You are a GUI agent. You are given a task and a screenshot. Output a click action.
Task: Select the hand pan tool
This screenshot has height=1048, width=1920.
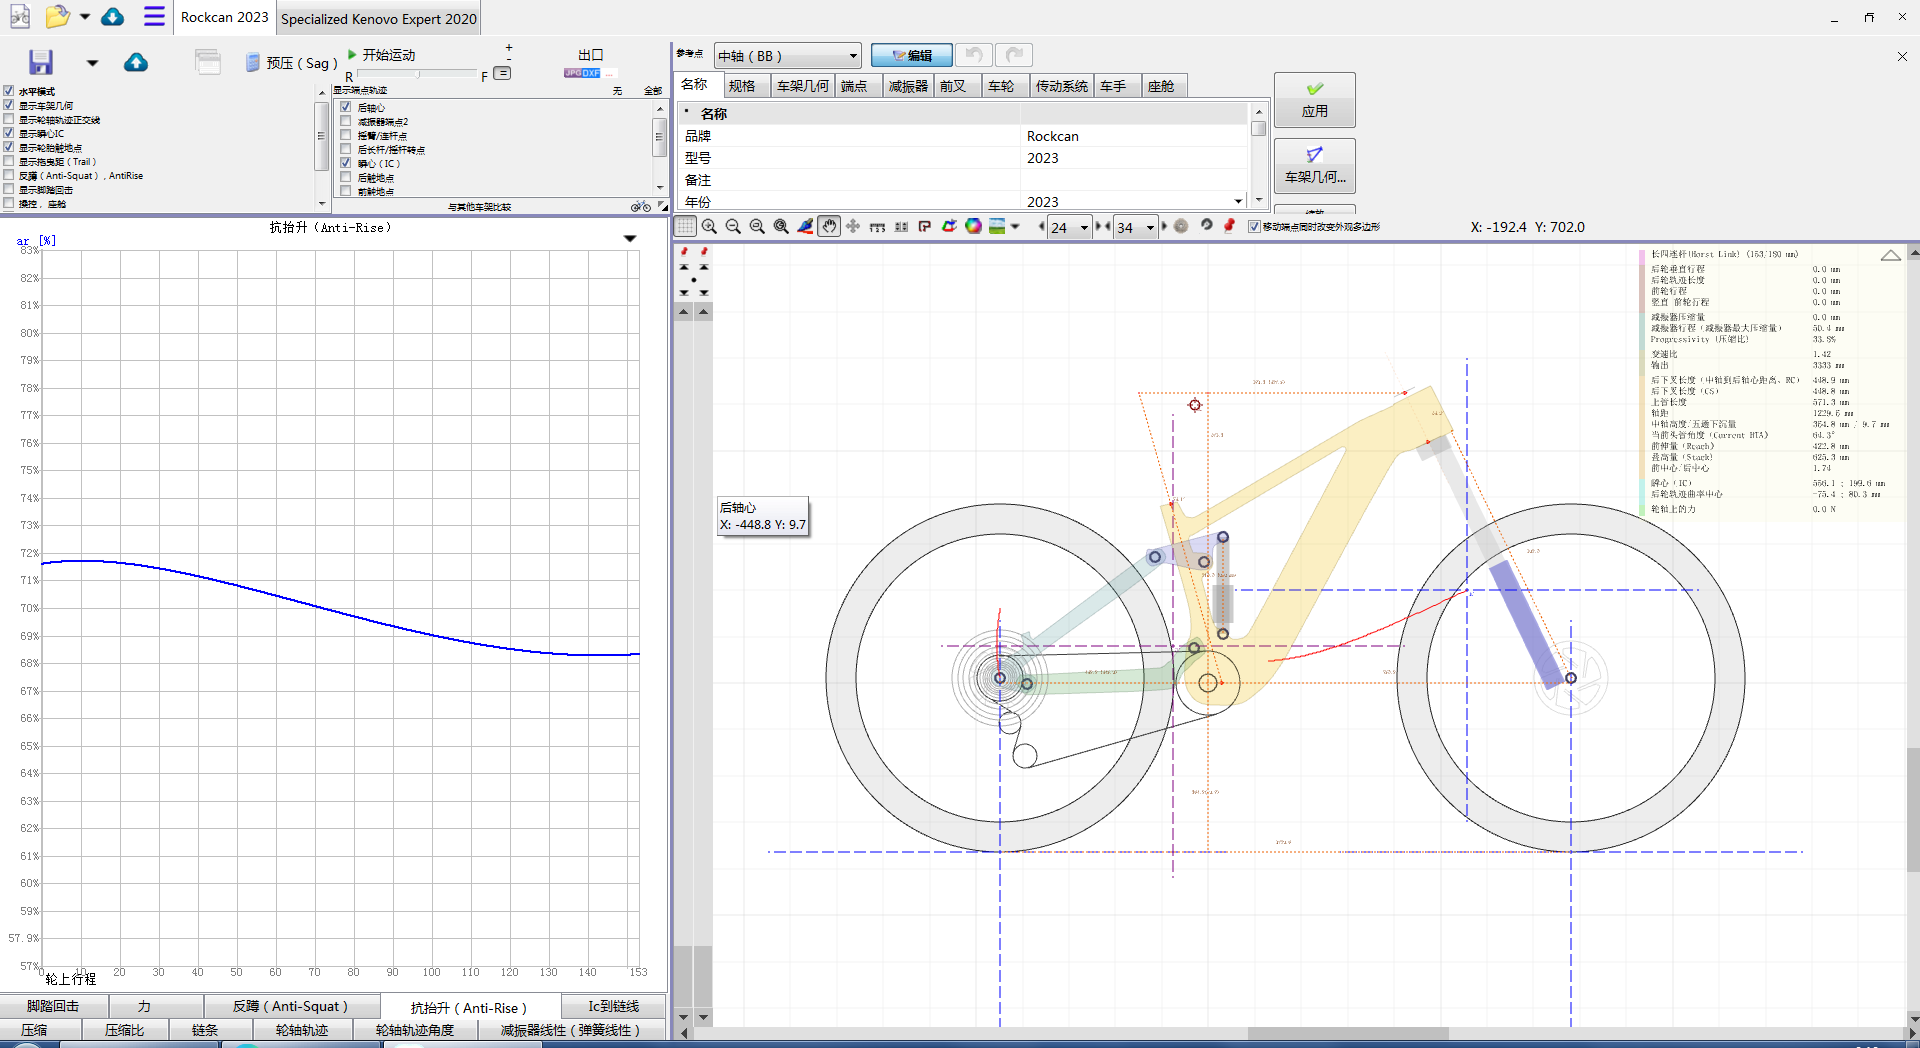point(829,227)
